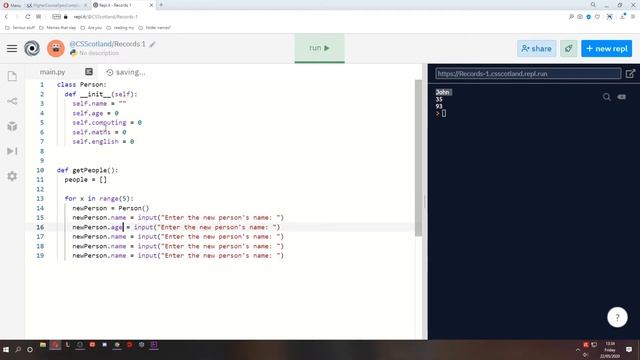Screen dimensions: 640x360
Task: Click code line 'for x in range(5):'
Action: coord(99,198)
